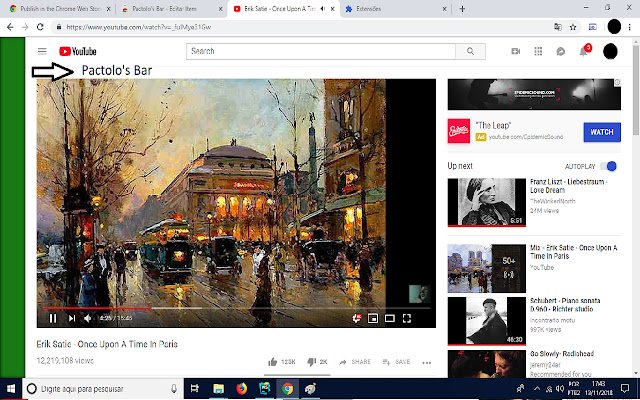Open the Epidemic Sound ad banner
Image resolution: width=640 pixels, height=400 pixels.
(534, 94)
